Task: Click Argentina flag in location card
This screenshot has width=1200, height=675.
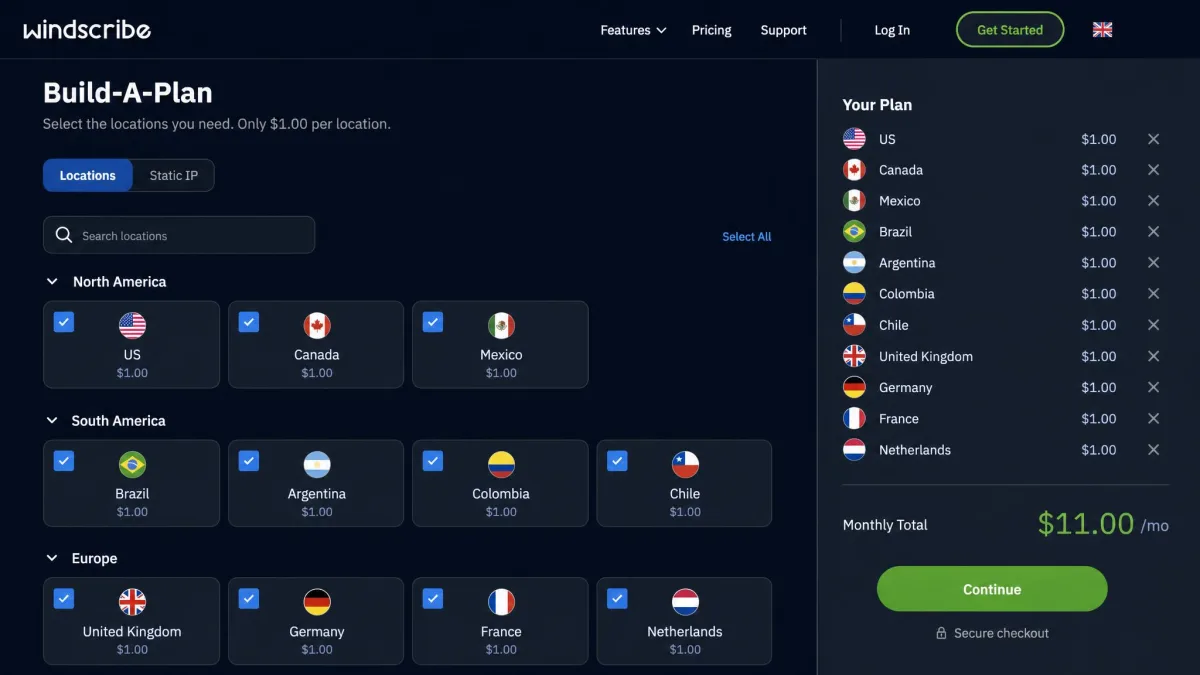Action: point(317,465)
